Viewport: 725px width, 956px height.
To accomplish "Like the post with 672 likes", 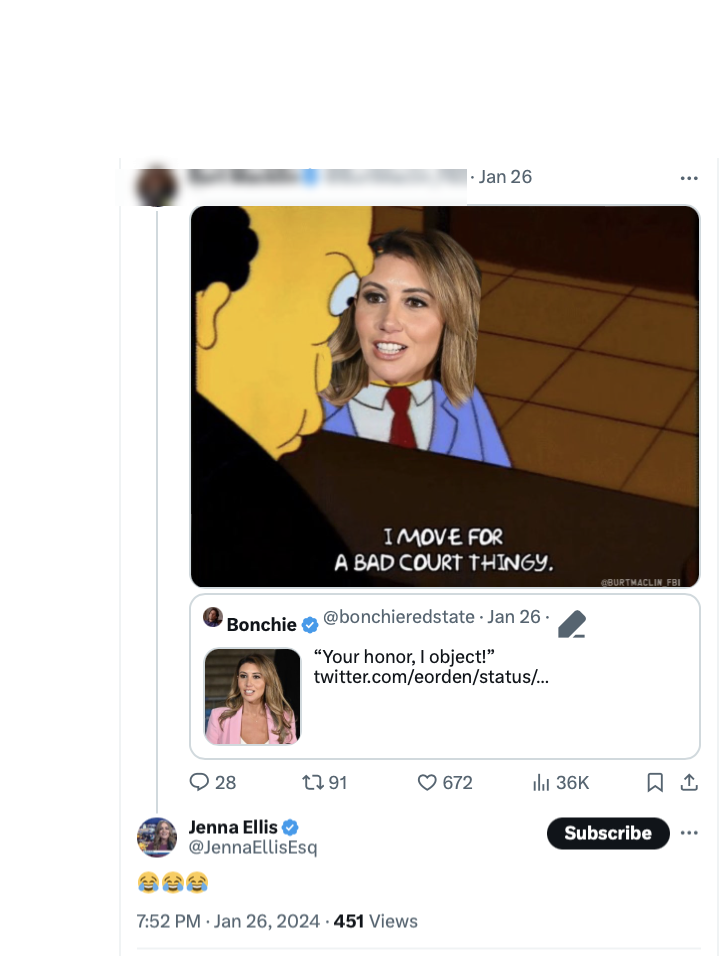I will [428, 782].
